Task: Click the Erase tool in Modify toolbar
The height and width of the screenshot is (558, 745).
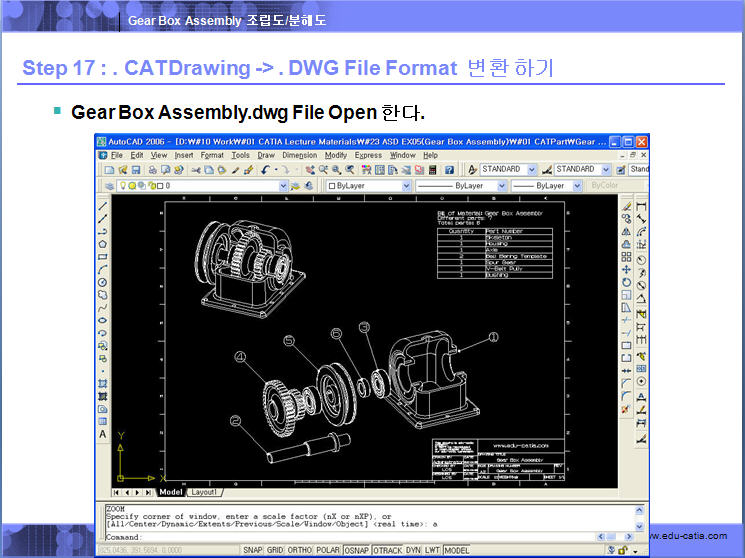Action: 627,205
